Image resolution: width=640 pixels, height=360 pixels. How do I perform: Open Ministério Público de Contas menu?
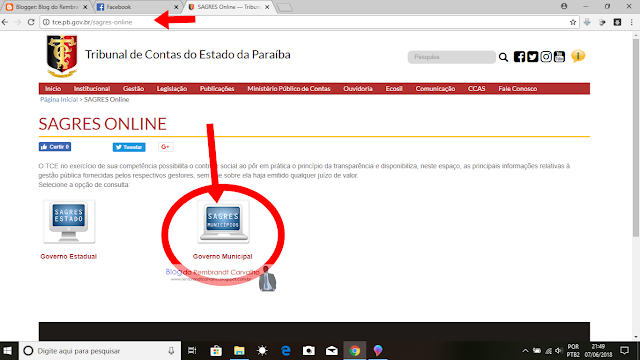point(289,89)
